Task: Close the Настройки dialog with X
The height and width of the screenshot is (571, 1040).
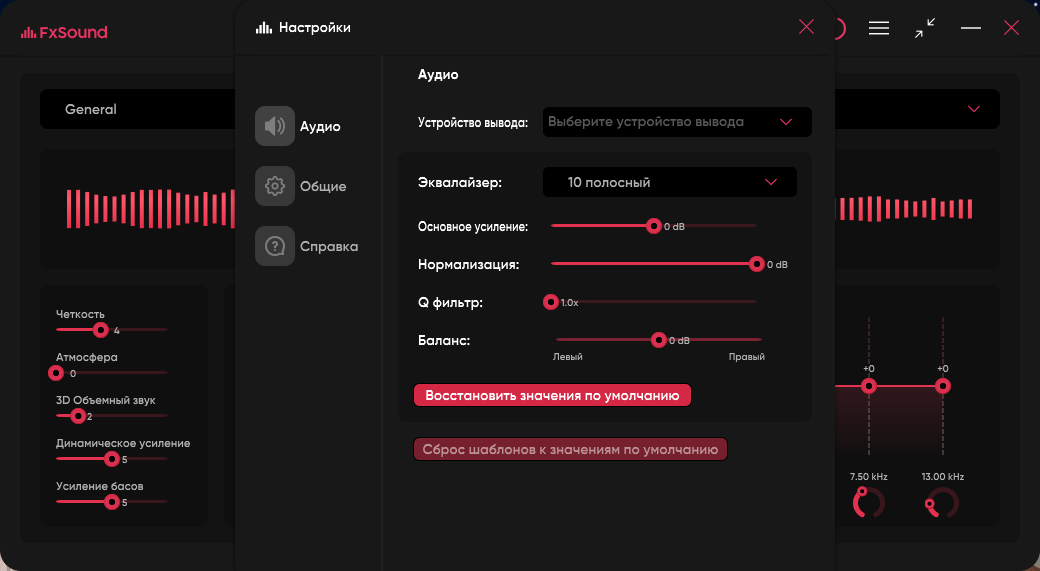Action: click(x=806, y=27)
